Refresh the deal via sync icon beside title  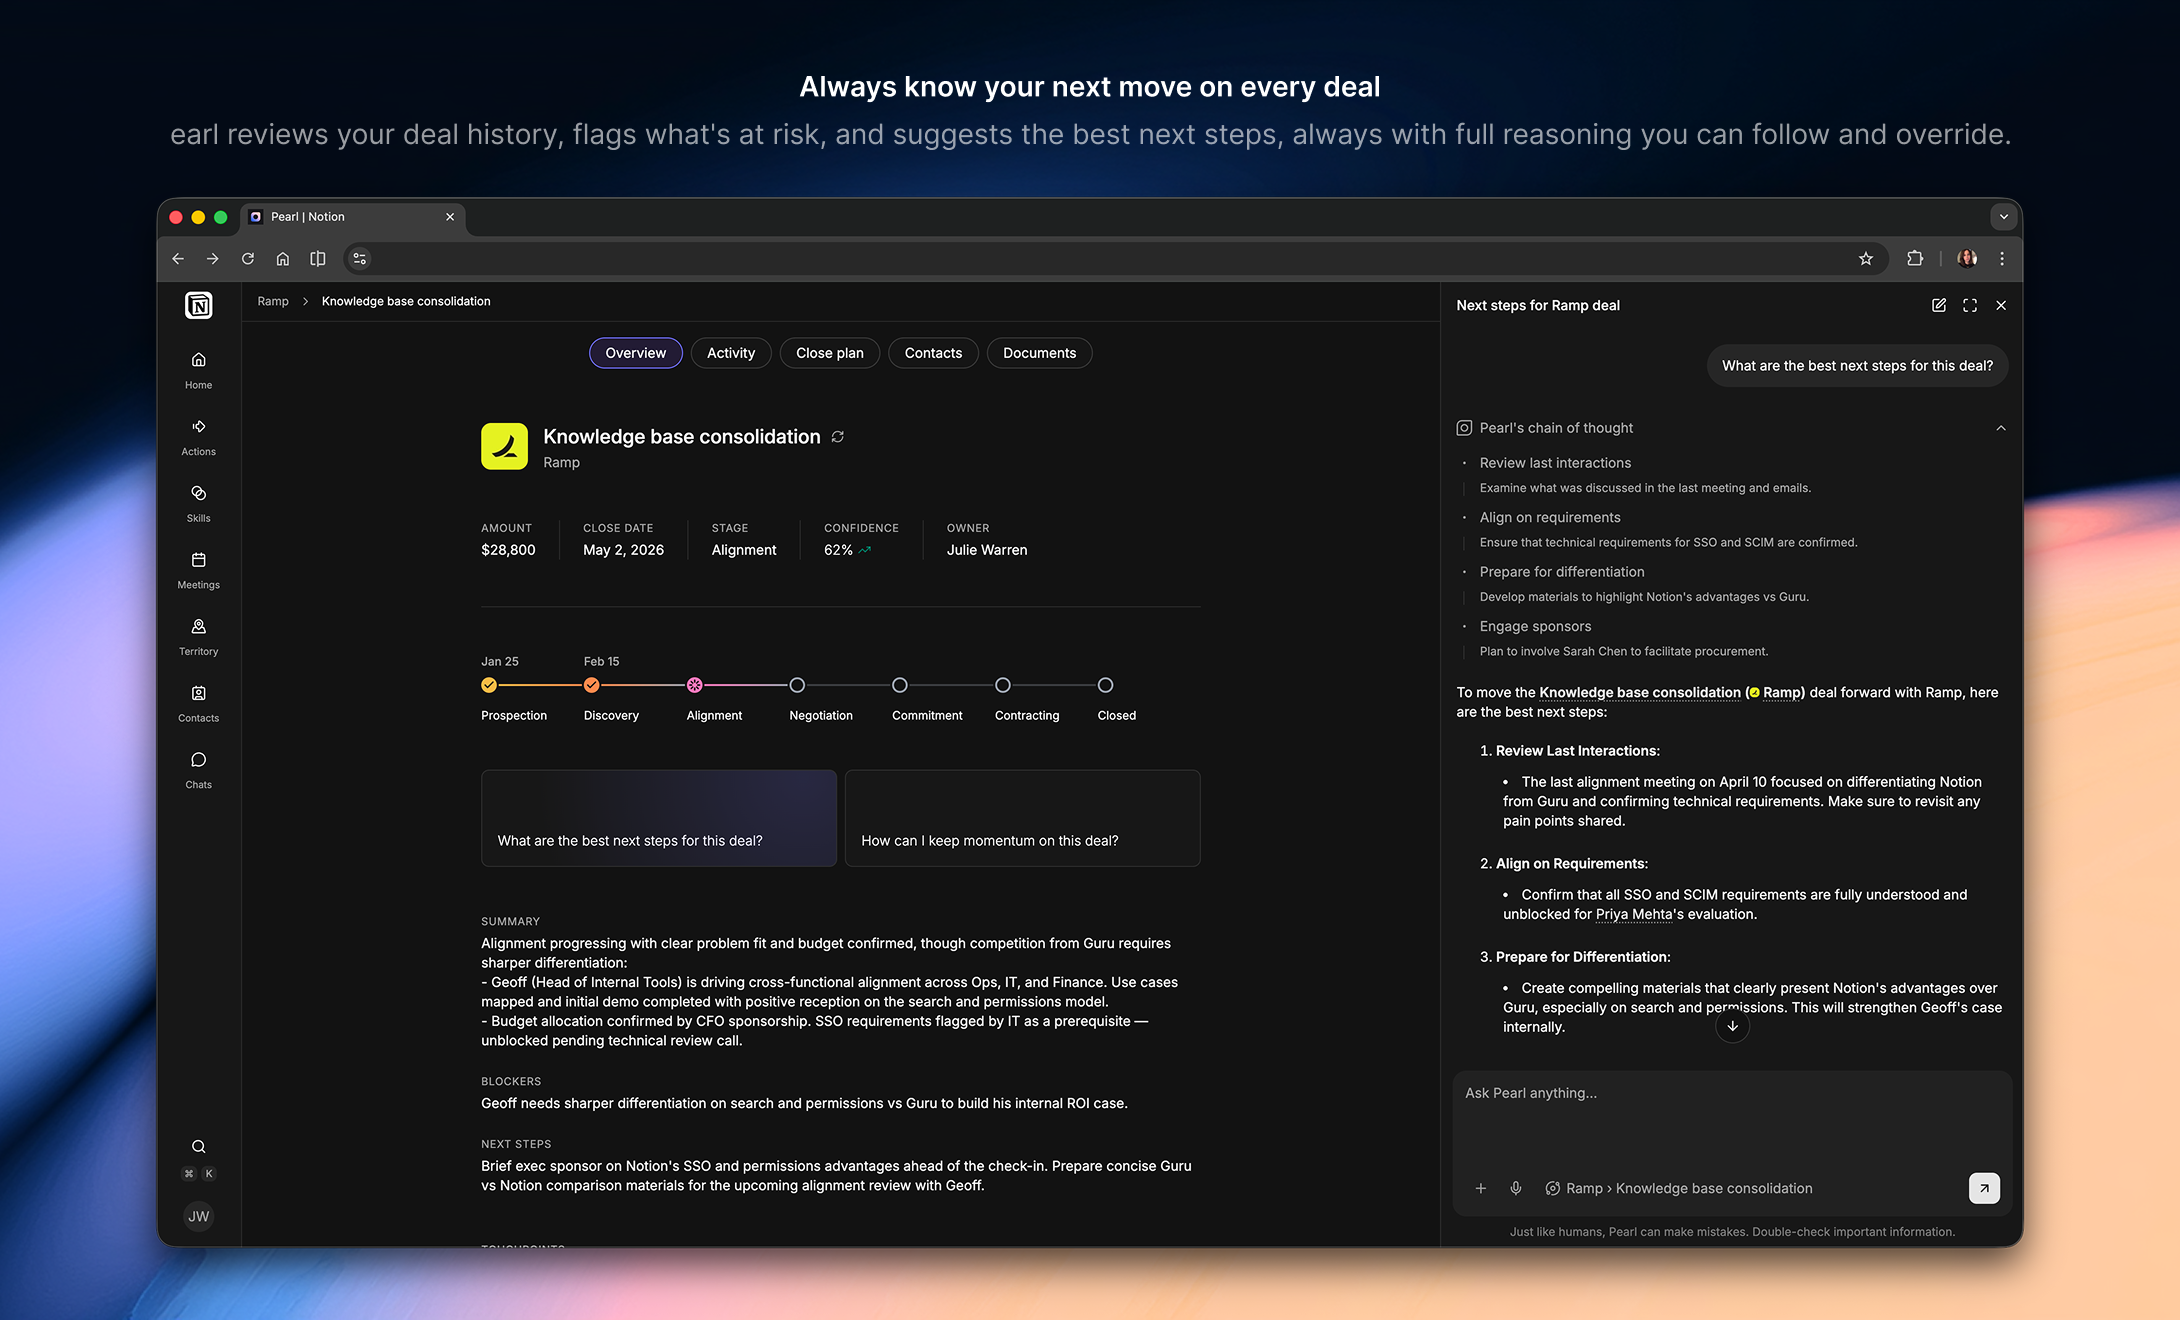(838, 437)
